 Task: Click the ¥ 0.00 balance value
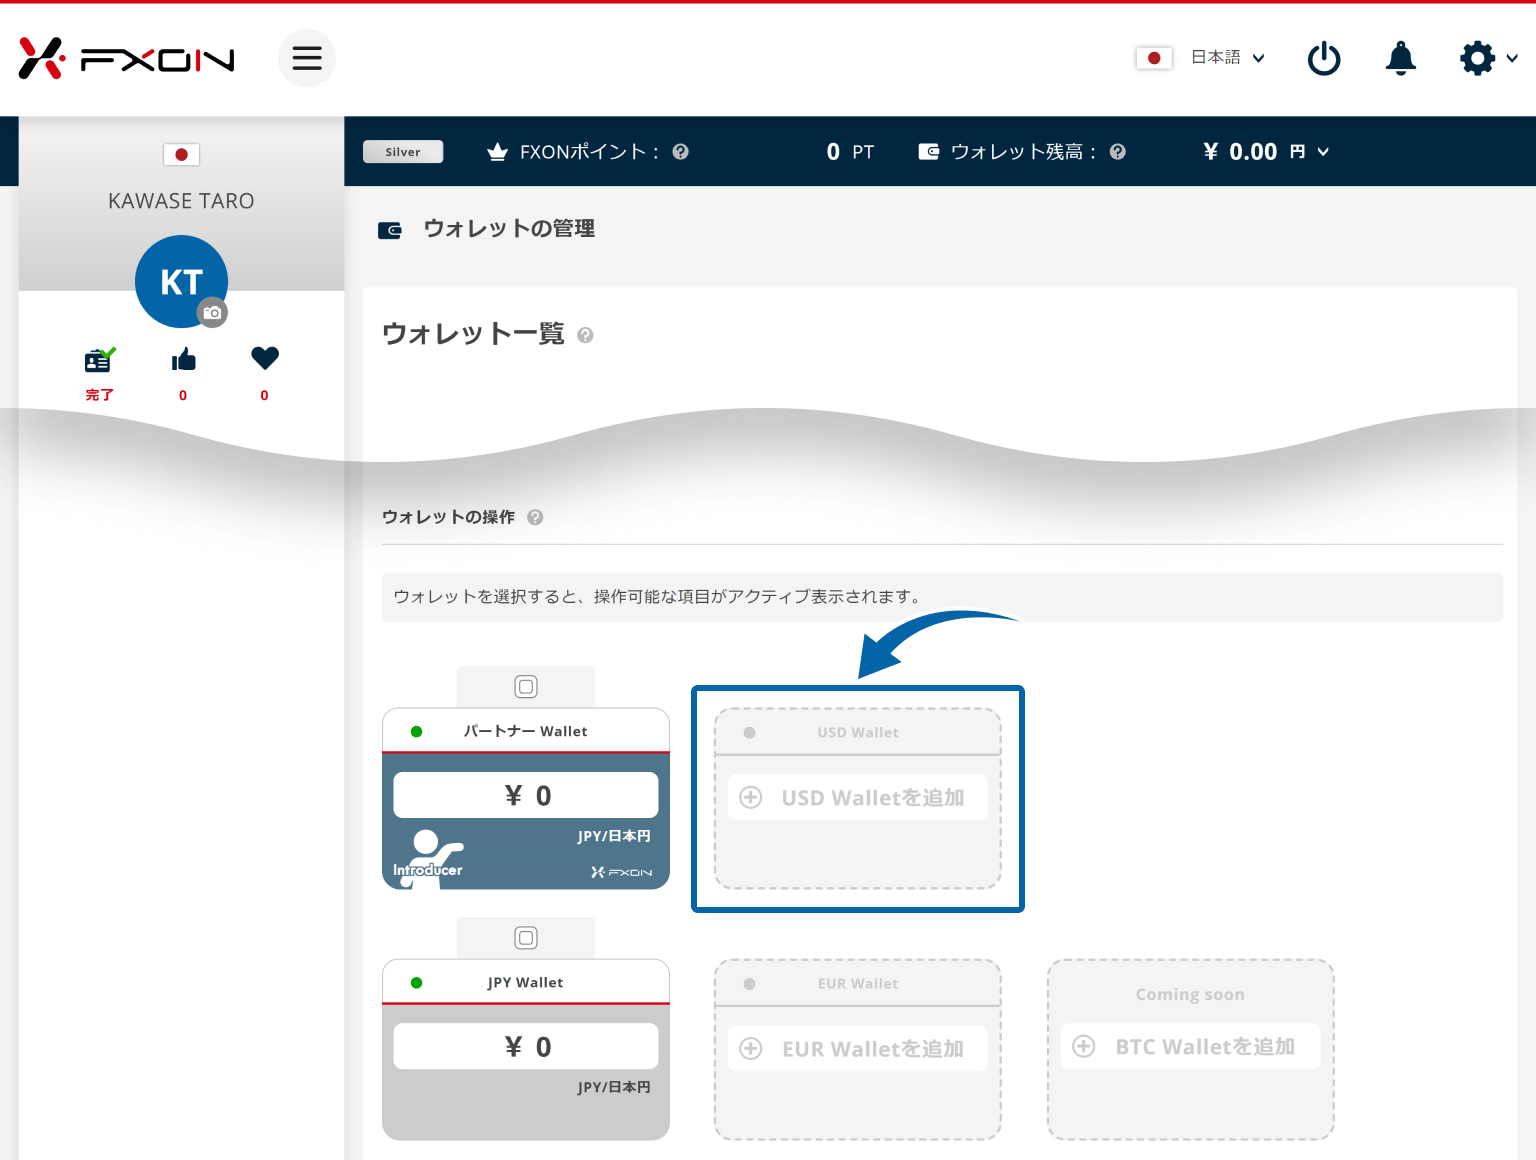[1240, 152]
